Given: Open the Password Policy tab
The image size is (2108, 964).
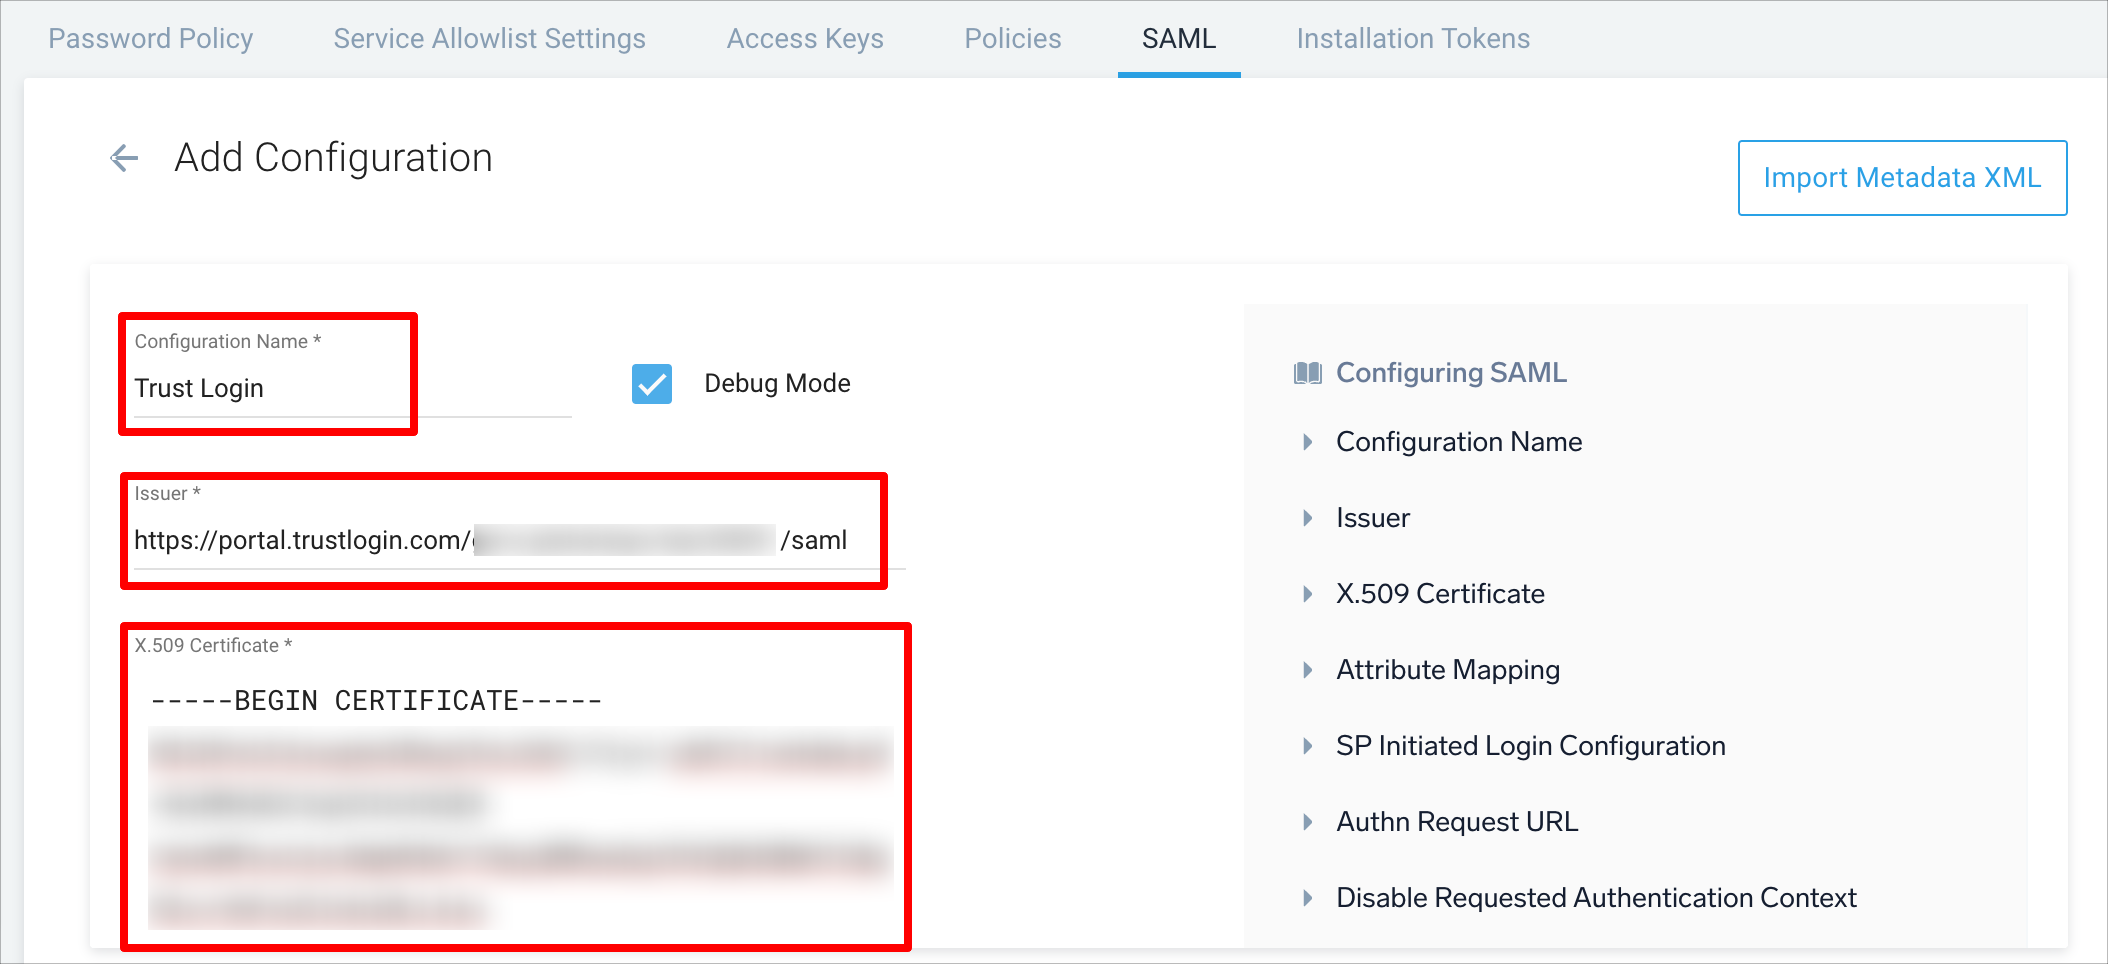Looking at the screenshot, I should (151, 39).
